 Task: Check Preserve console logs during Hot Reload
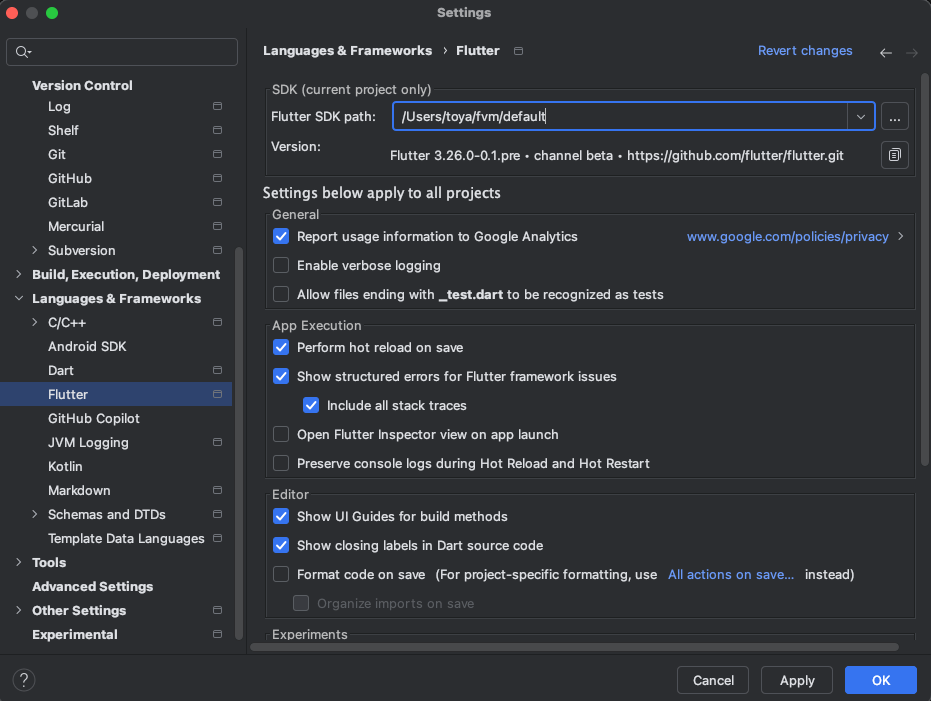coord(281,464)
